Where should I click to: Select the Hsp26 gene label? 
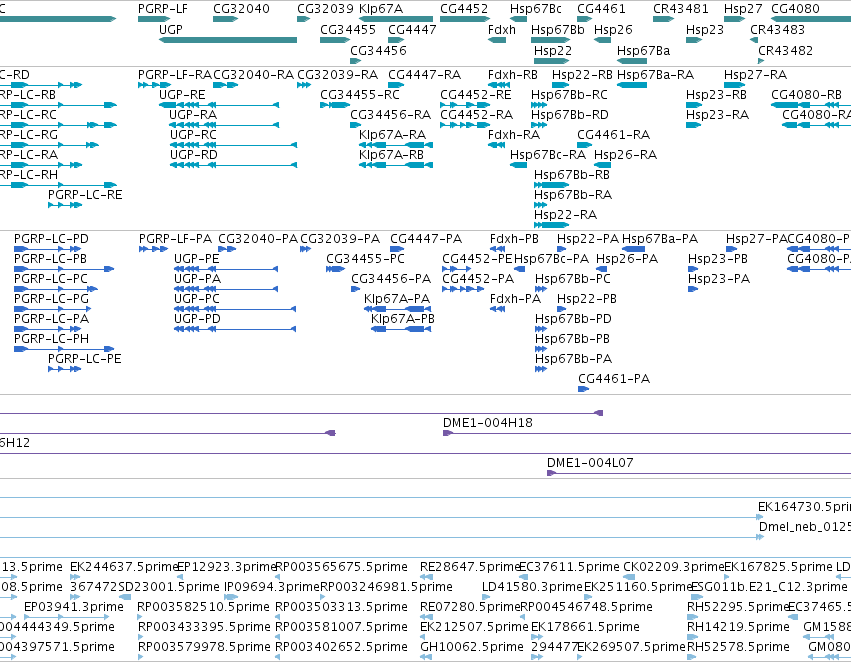613,29
